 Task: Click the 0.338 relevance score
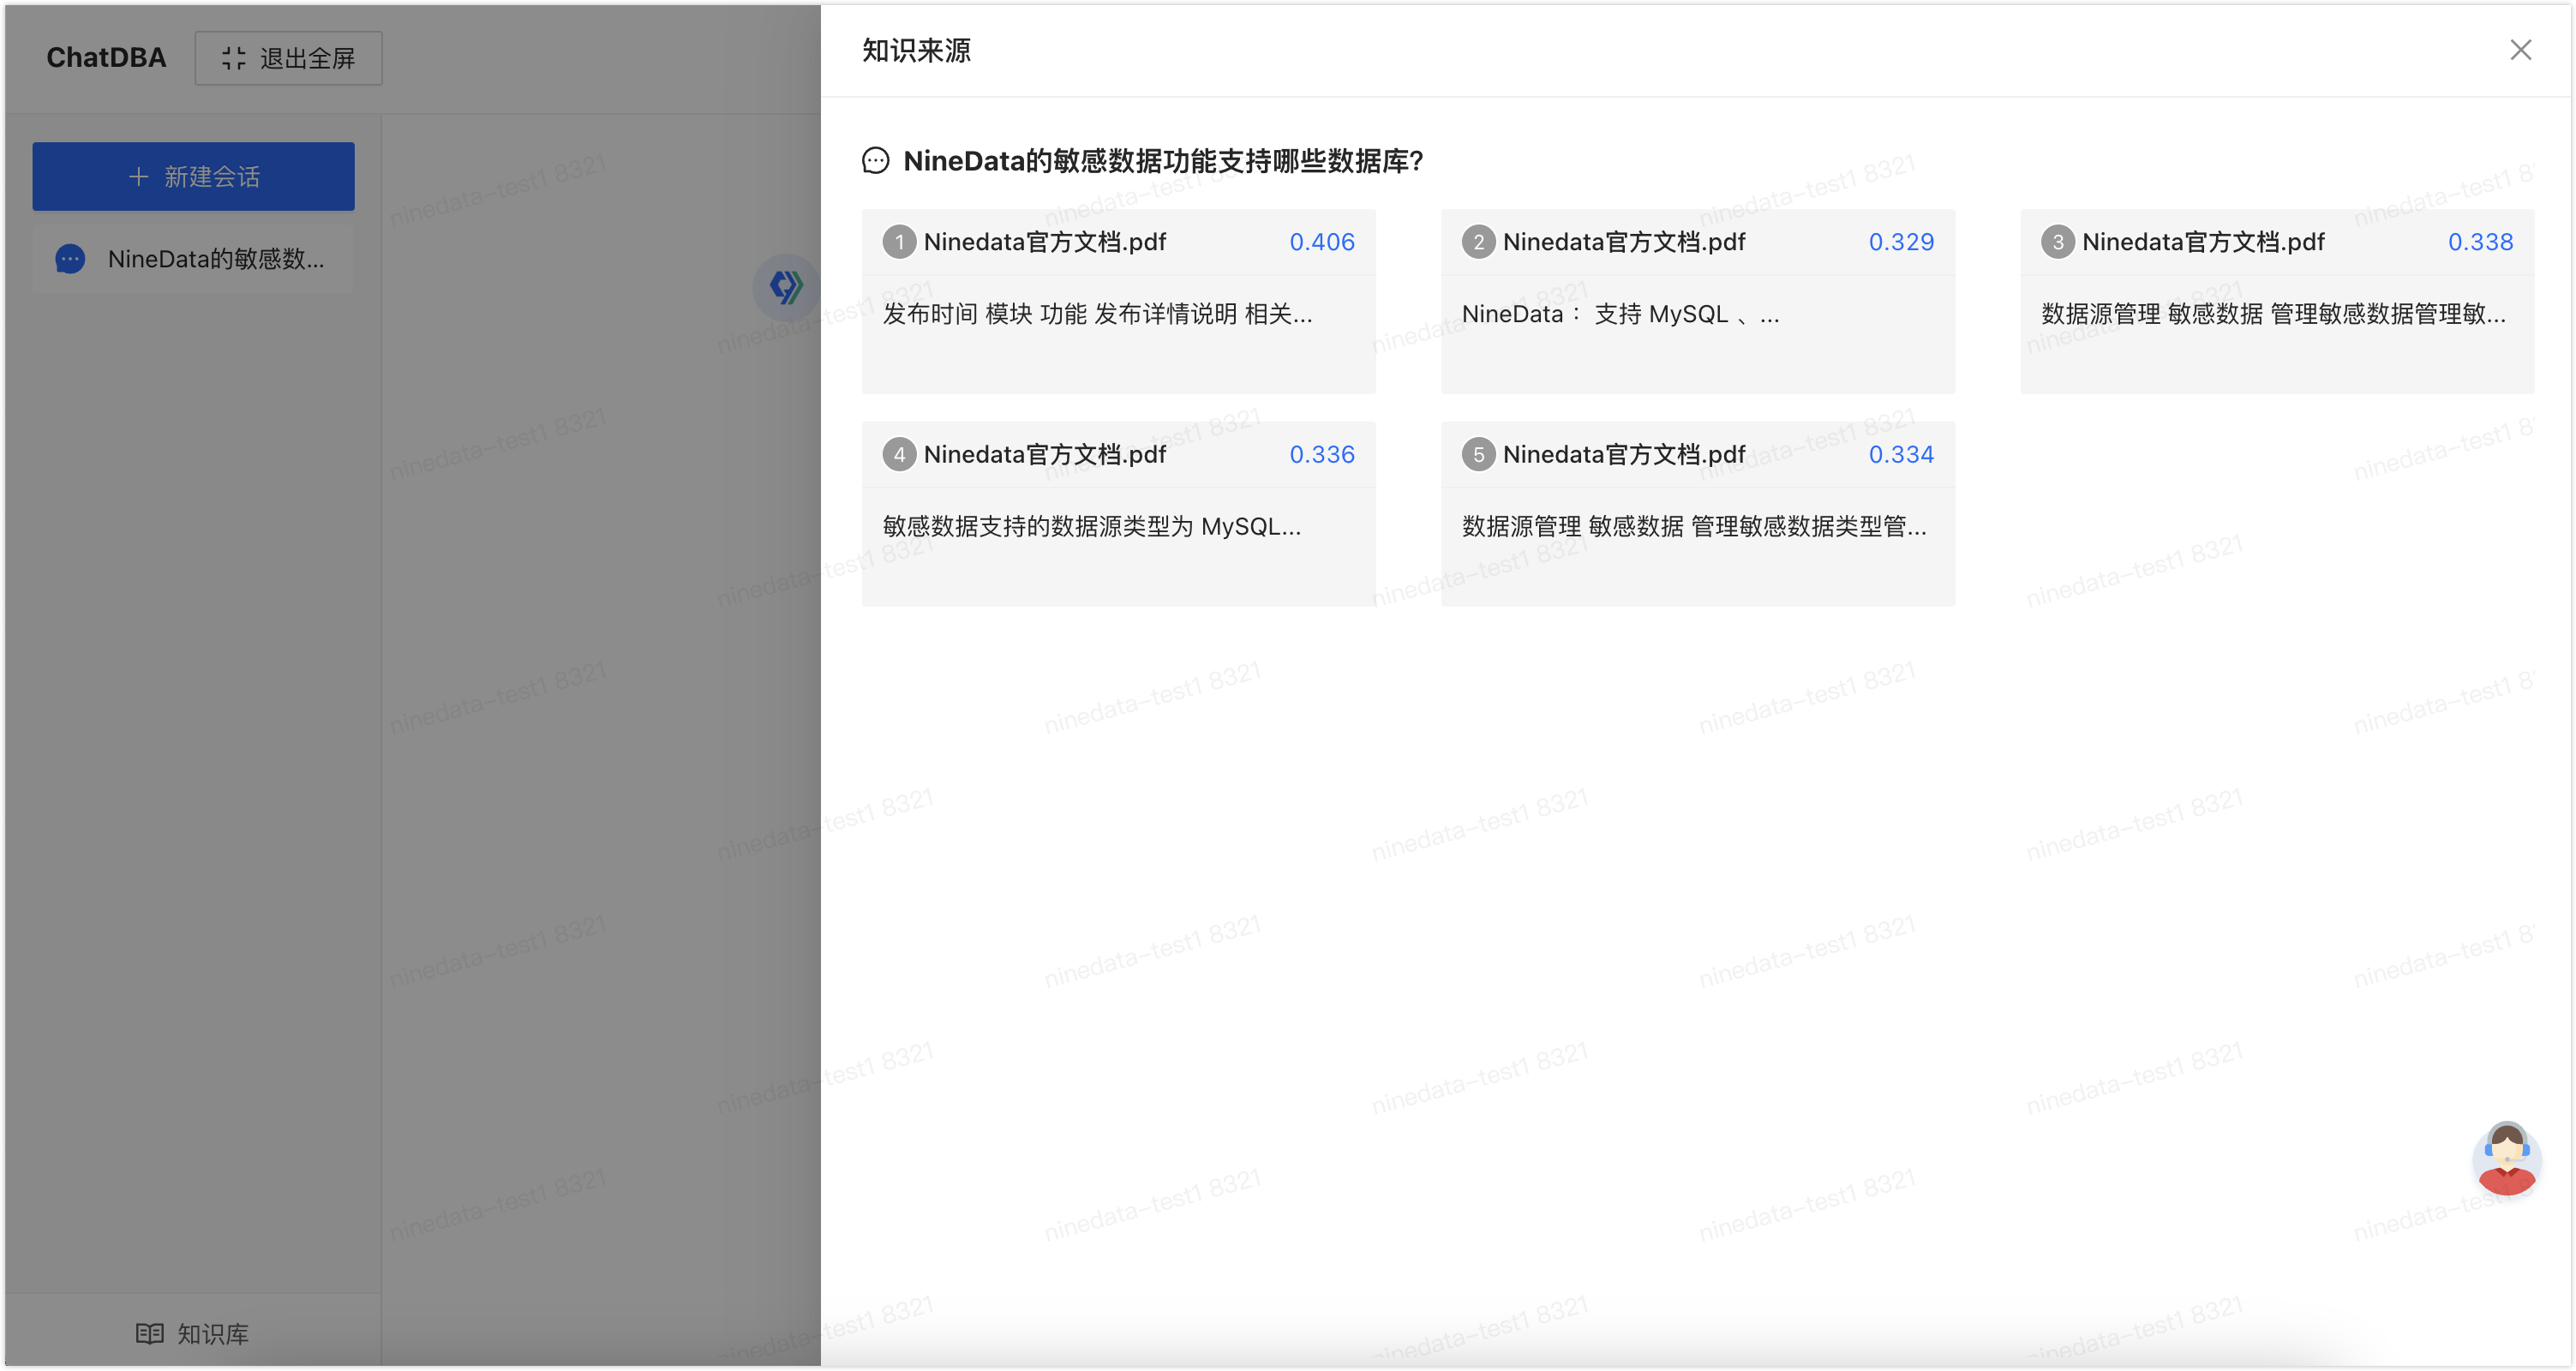(x=2479, y=242)
